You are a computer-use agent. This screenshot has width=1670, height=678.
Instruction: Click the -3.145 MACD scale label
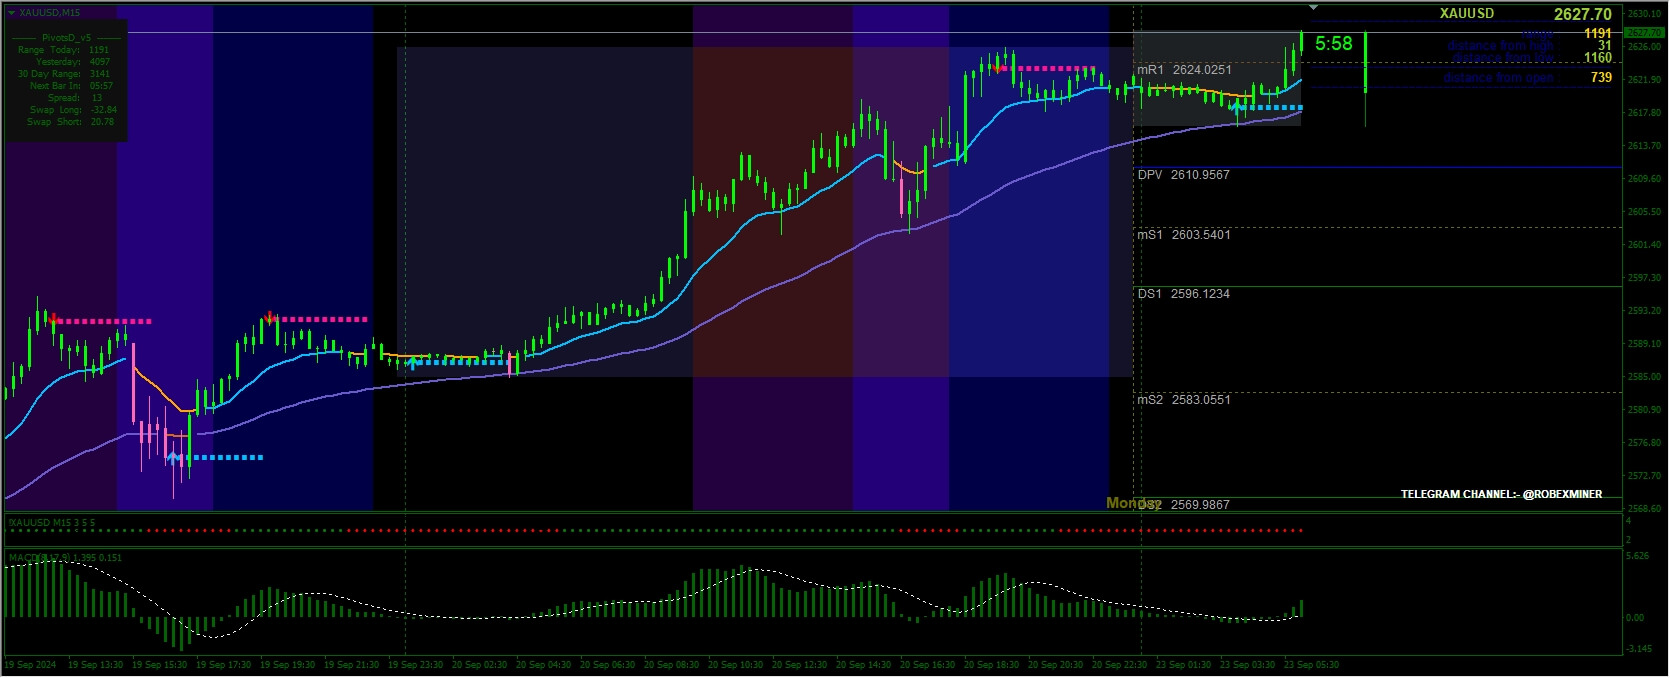tap(1638, 649)
